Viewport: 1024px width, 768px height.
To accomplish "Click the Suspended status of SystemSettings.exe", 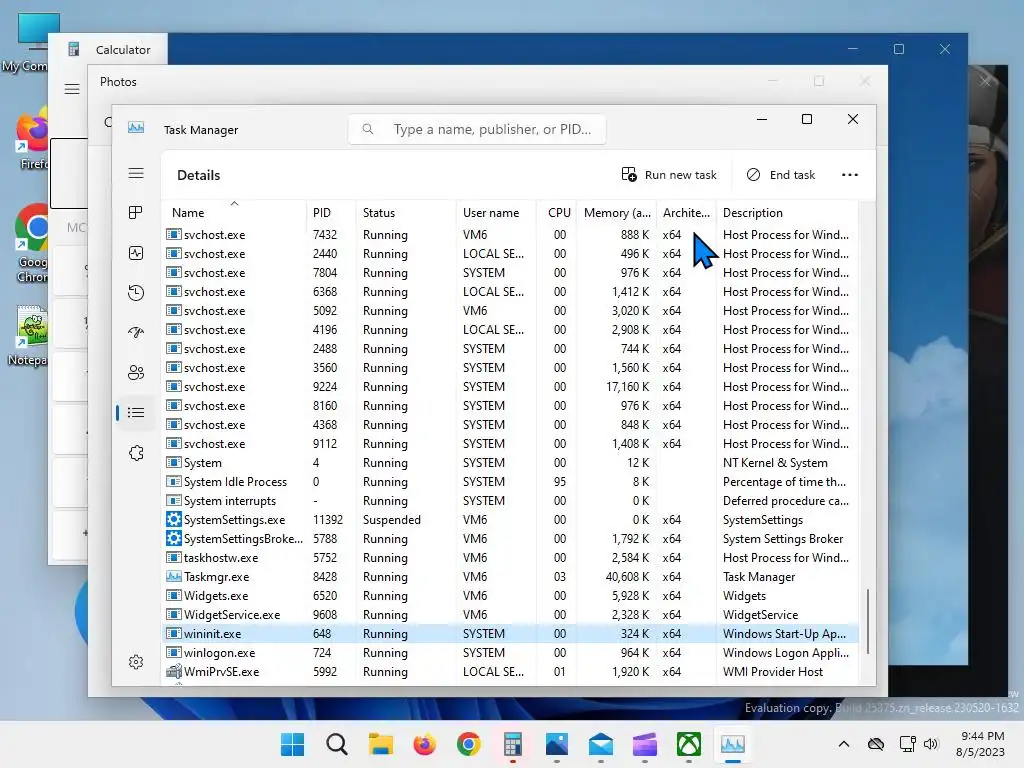I will 391,520.
